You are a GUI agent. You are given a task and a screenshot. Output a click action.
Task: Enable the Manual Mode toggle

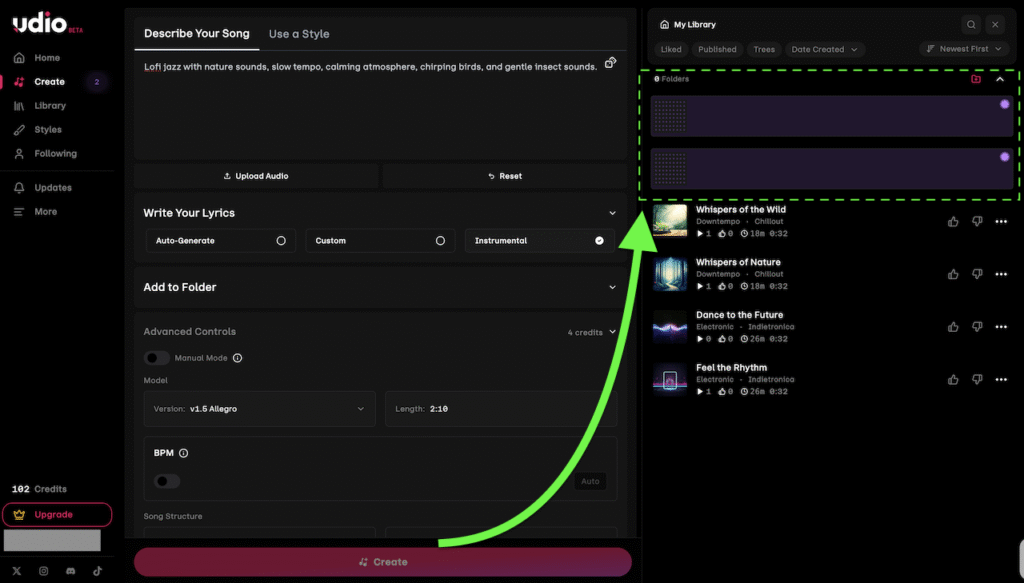[x=157, y=358]
